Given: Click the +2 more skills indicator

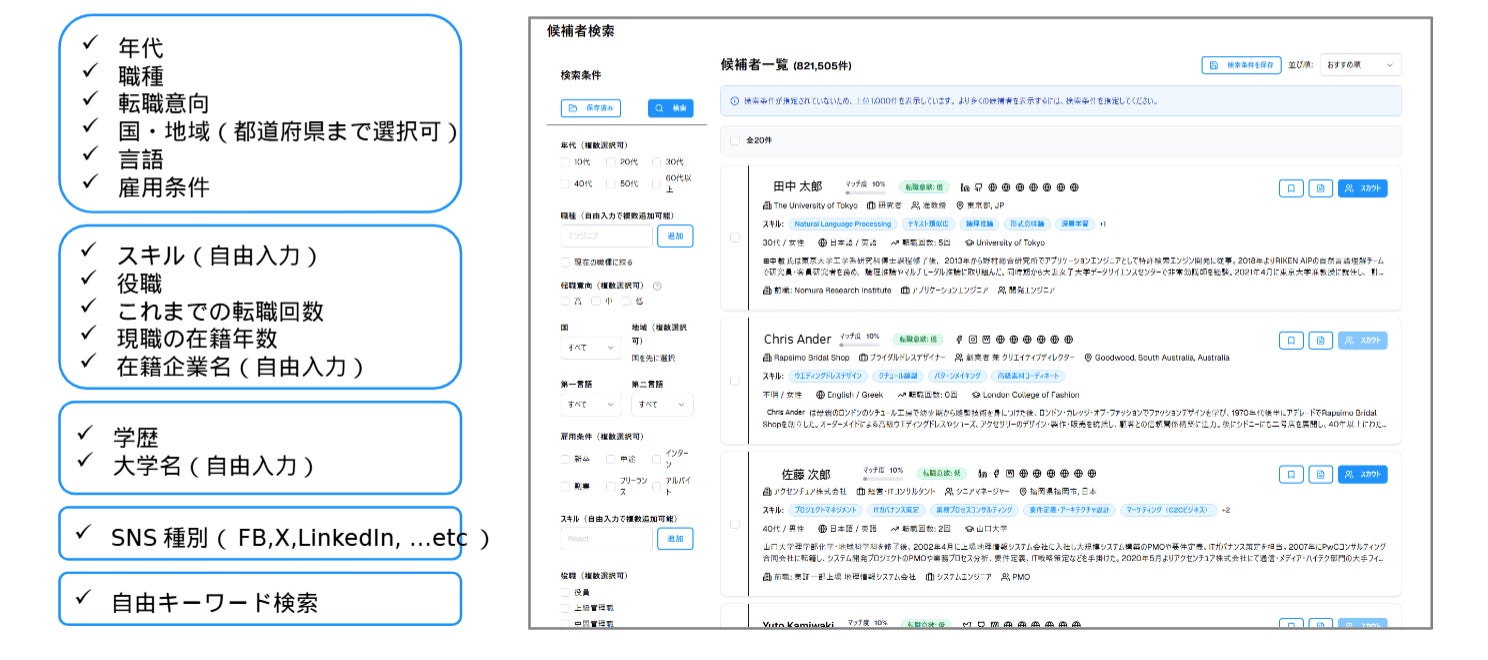Looking at the screenshot, I should [x=1226, y=510].
